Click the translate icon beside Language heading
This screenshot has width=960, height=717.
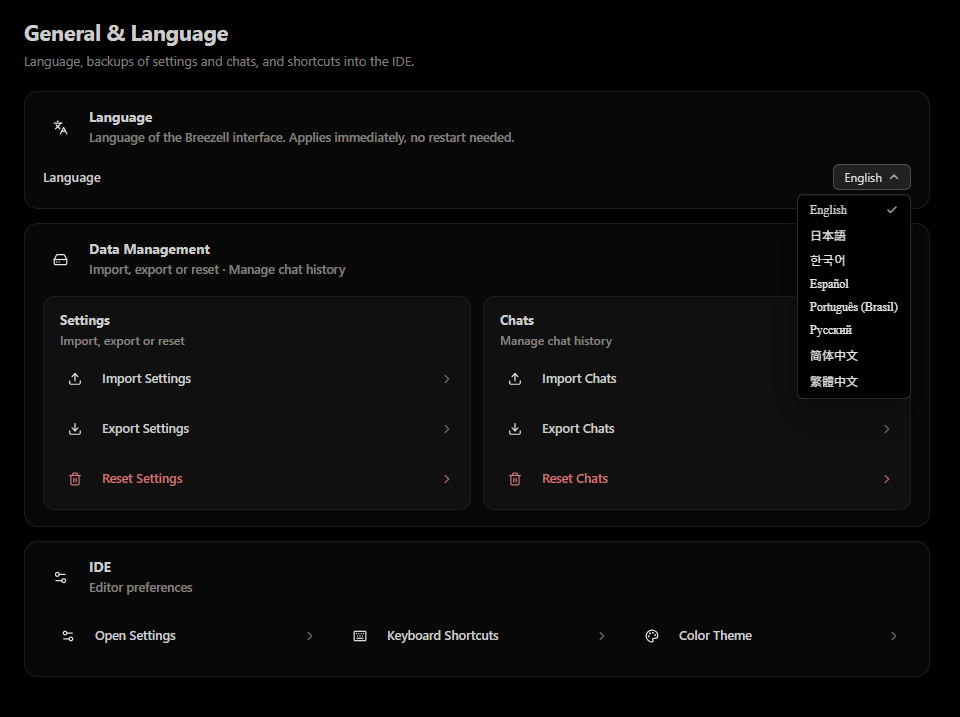tap(60, 127)
